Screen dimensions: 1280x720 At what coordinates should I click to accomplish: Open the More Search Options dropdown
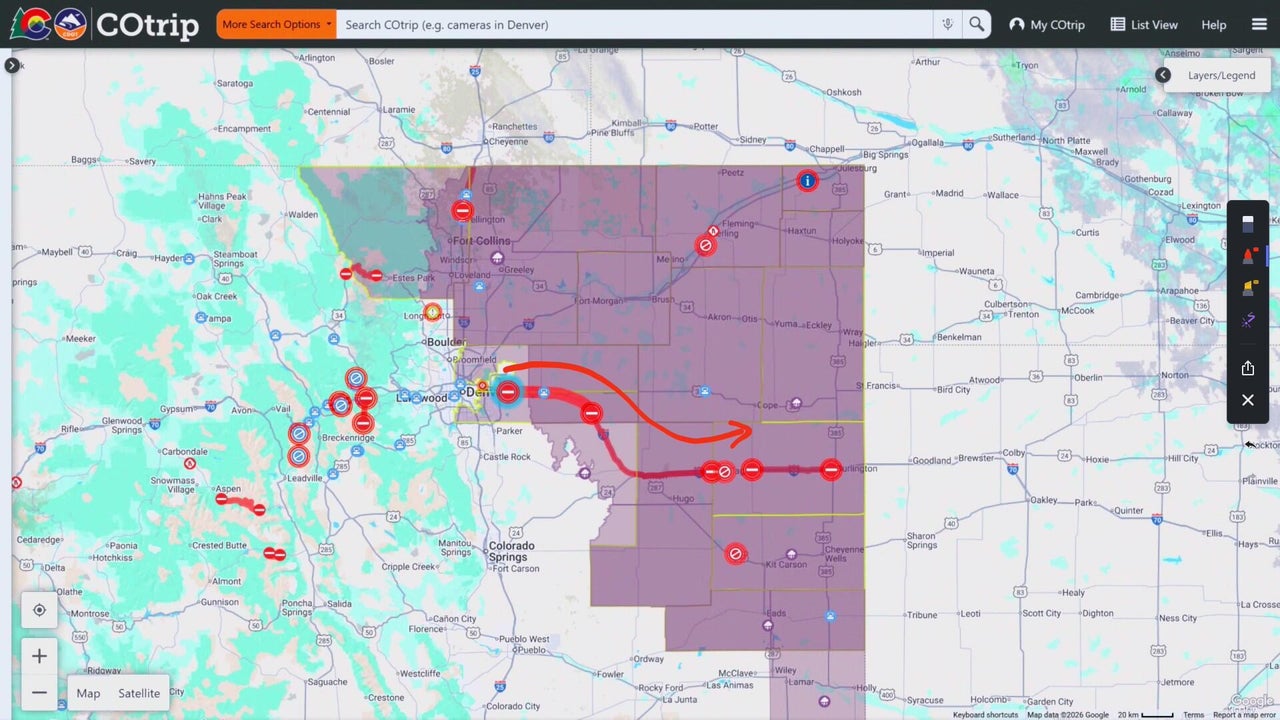coord(276,24)
